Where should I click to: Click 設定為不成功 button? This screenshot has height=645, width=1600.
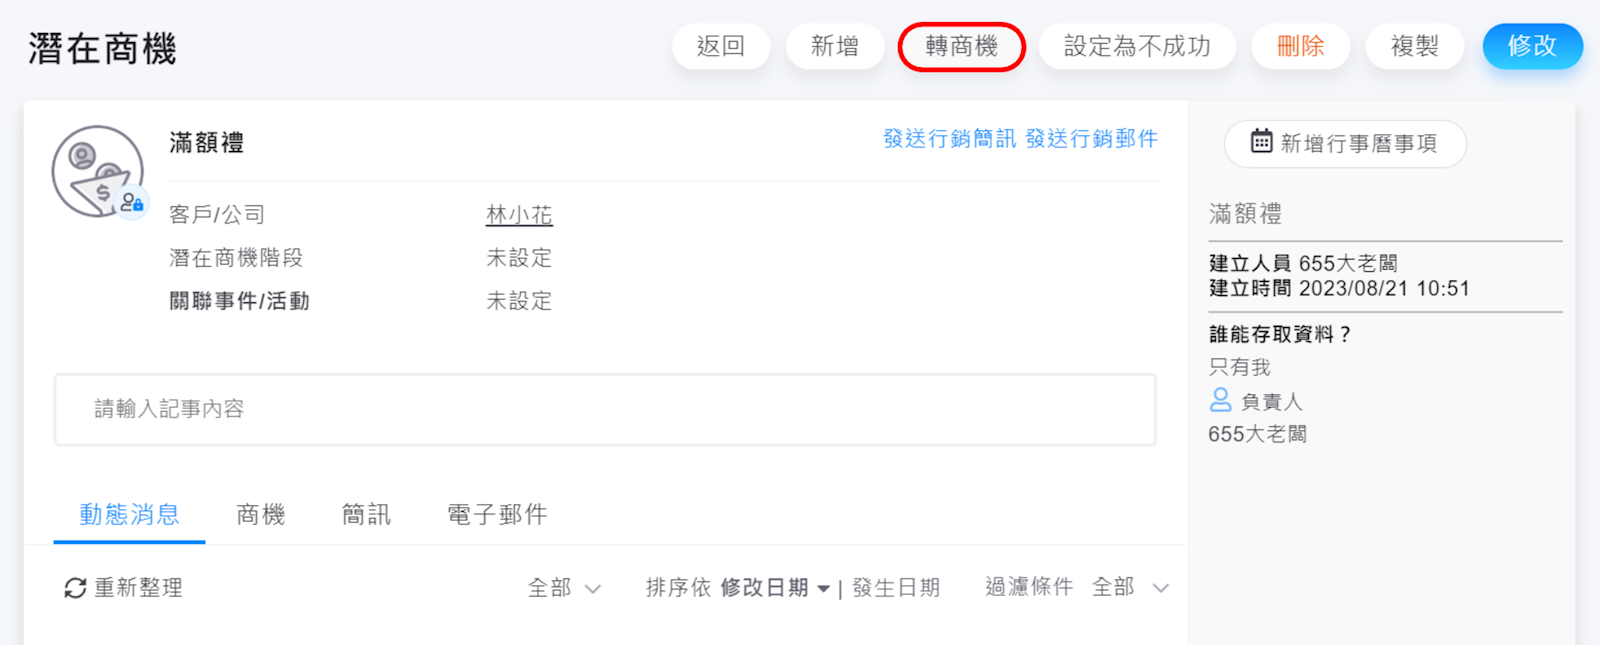coord(1137,47)
